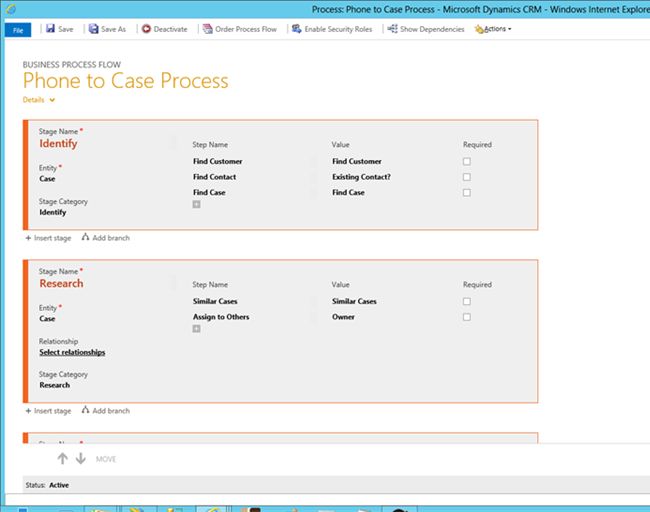Edit the Research stage name

(61, 284)
